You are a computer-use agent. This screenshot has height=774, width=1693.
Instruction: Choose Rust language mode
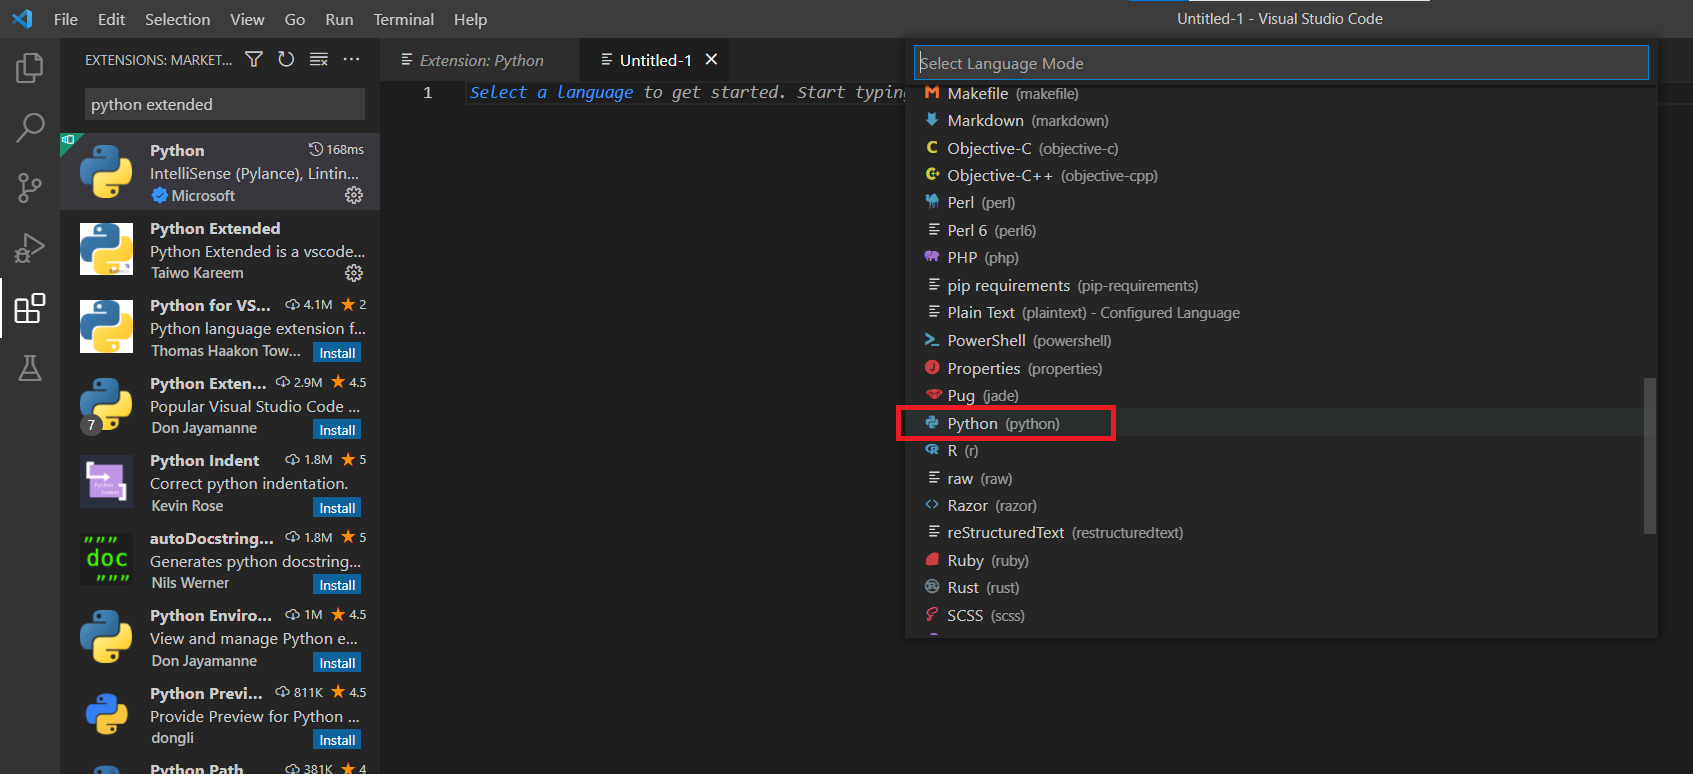[x=1281, y=587]
